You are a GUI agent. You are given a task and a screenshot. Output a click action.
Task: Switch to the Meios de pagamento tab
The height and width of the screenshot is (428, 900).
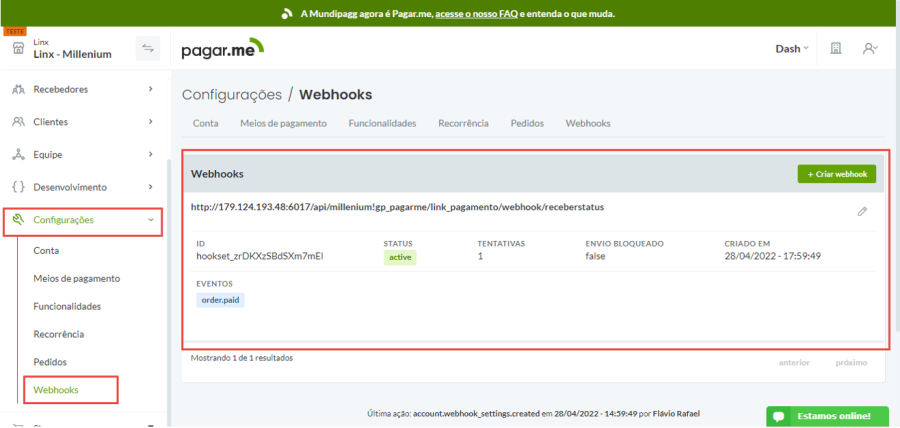point(284,123)
